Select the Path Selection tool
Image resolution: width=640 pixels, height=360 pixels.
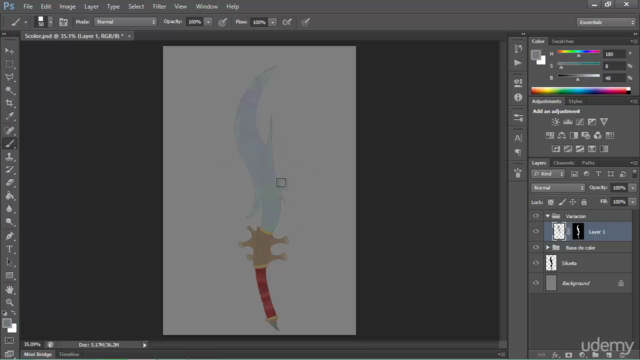point(9,262)
